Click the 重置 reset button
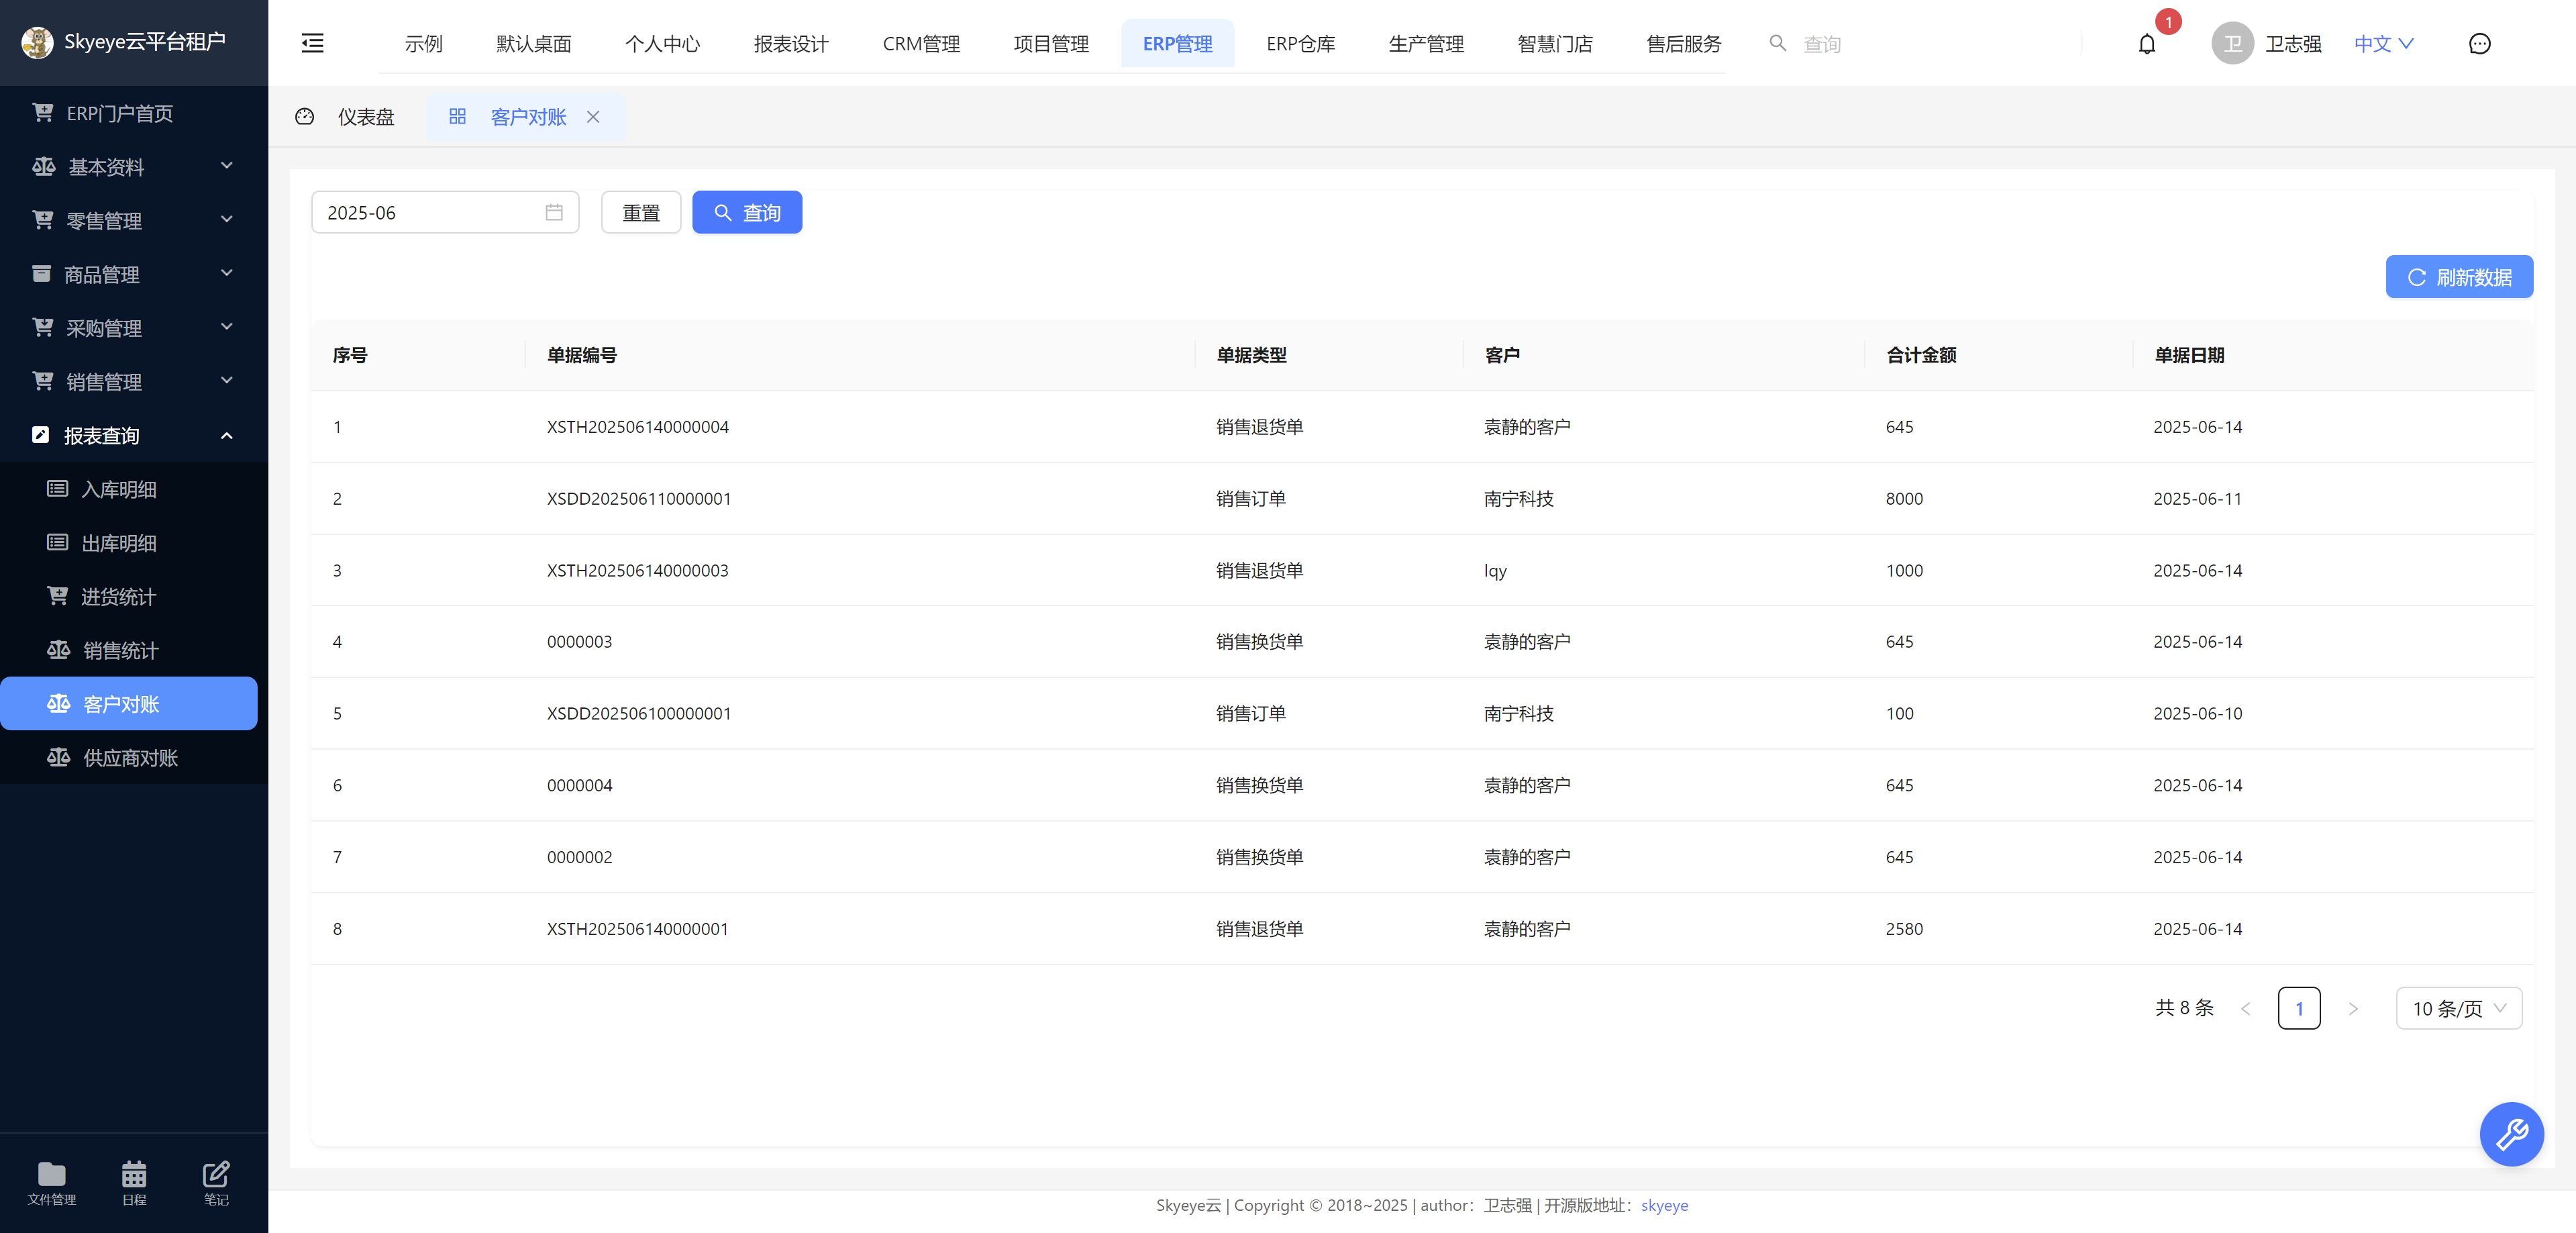This screenshot has height=1233, width=2576. coord(641,212)
